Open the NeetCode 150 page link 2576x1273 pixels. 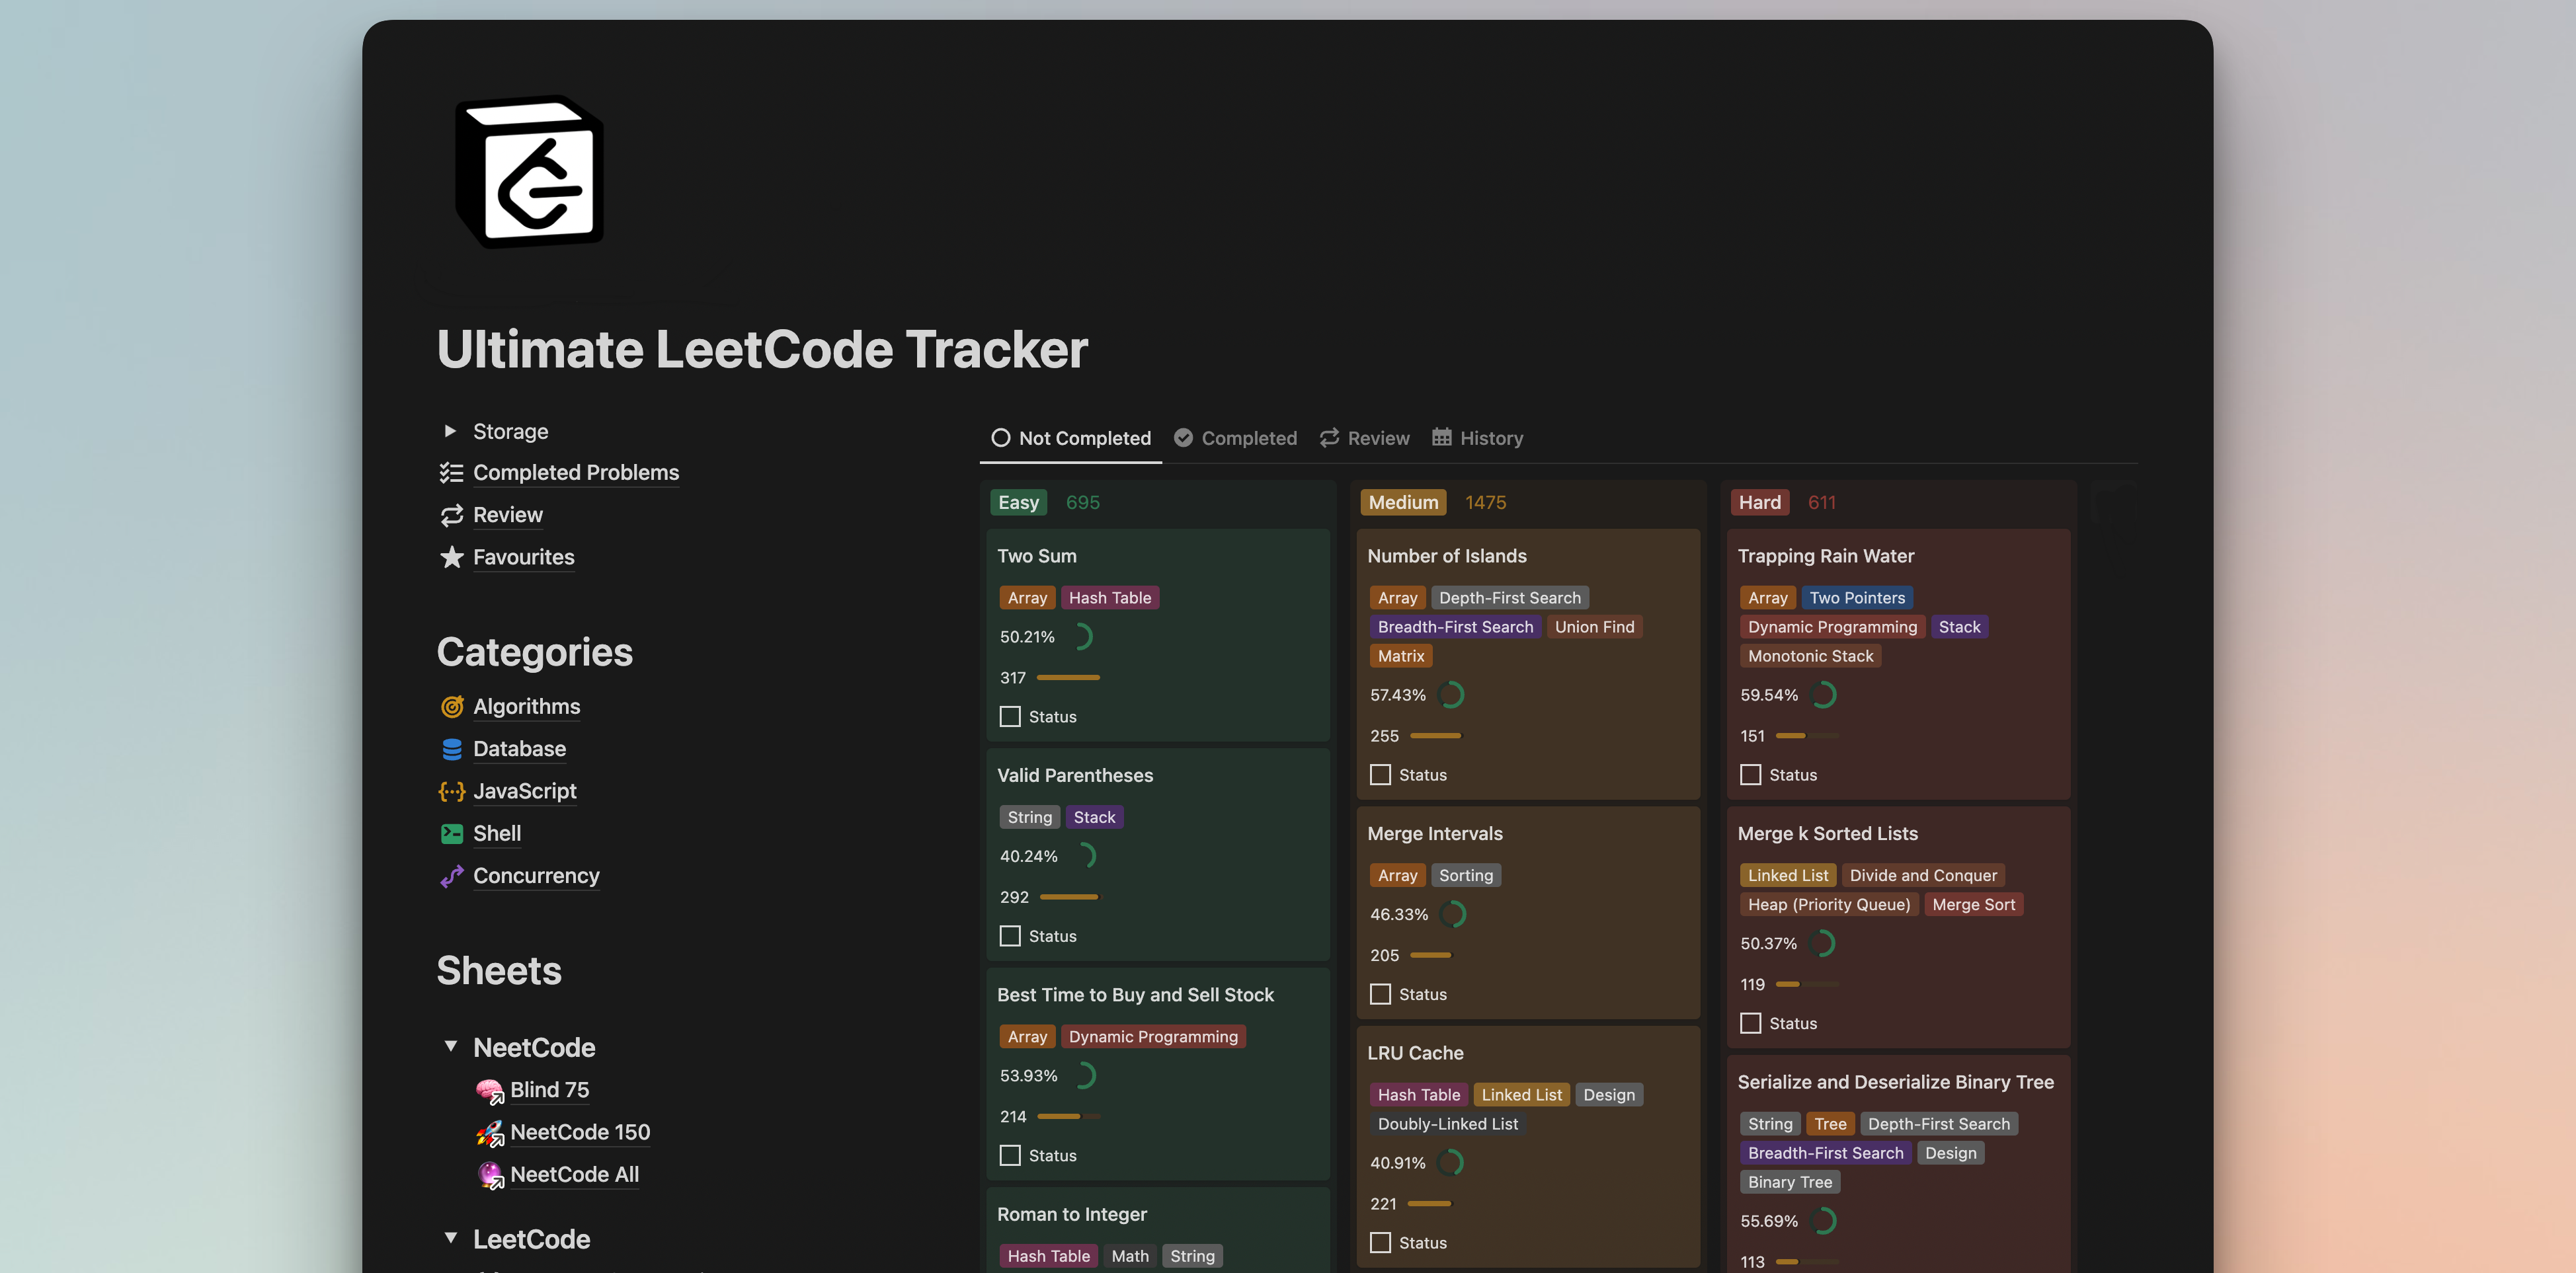[579, 1132]
